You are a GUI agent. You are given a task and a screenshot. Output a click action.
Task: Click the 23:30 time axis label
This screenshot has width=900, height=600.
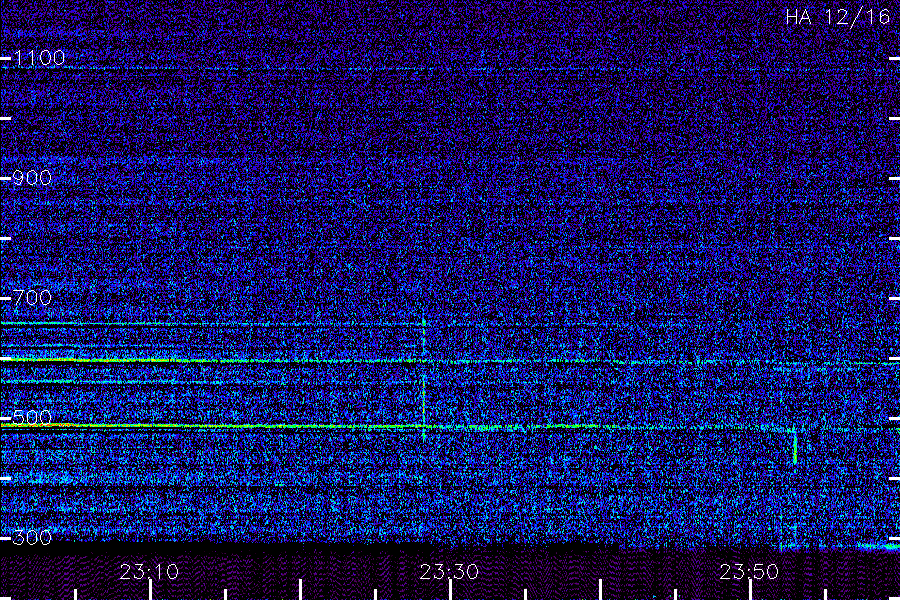[449, 572]
